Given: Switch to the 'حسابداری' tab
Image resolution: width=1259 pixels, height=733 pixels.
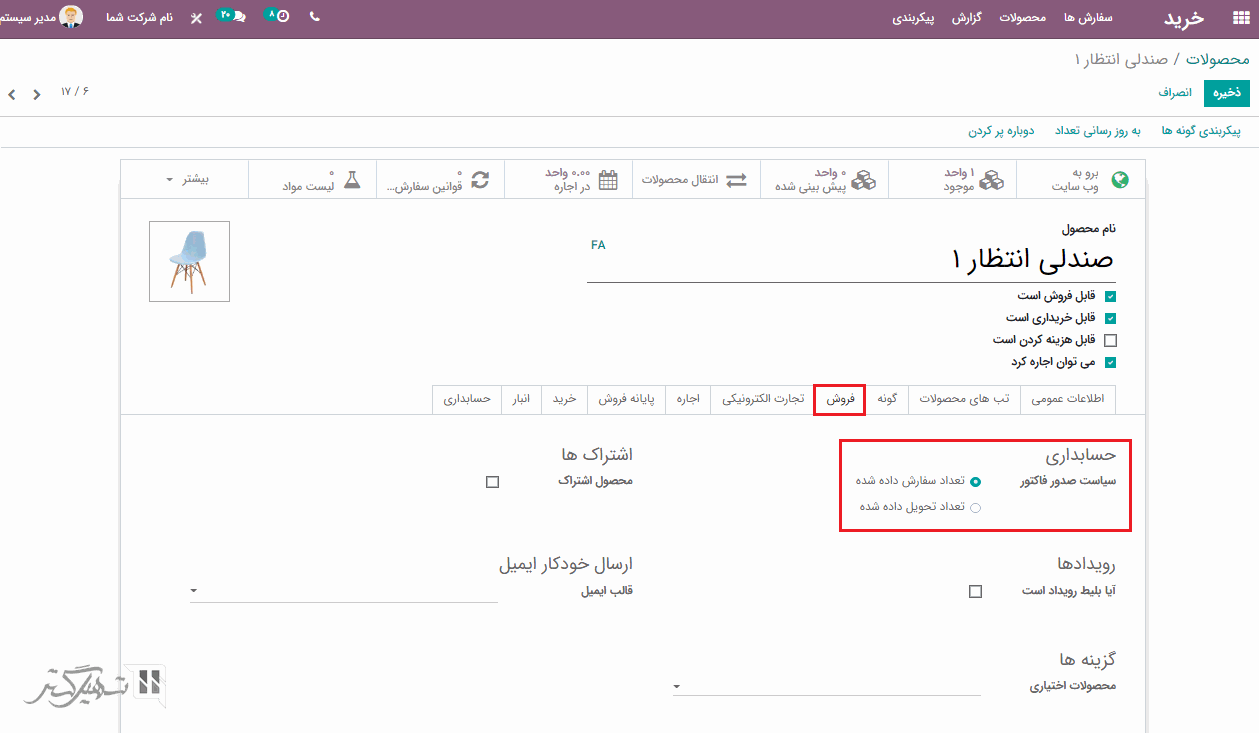Looking at the screenshot, I should tap(467, 398).
